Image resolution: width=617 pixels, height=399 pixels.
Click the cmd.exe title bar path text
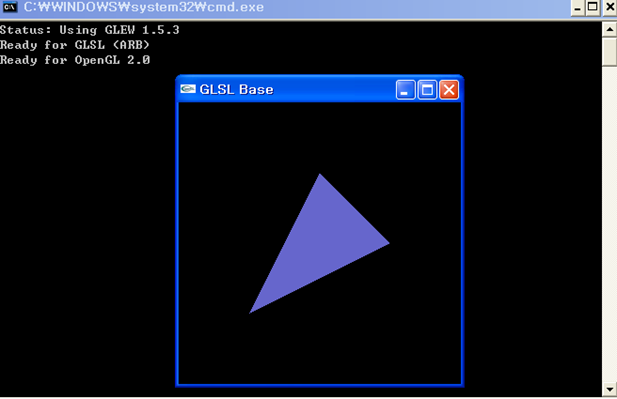[x=144, y=7]
